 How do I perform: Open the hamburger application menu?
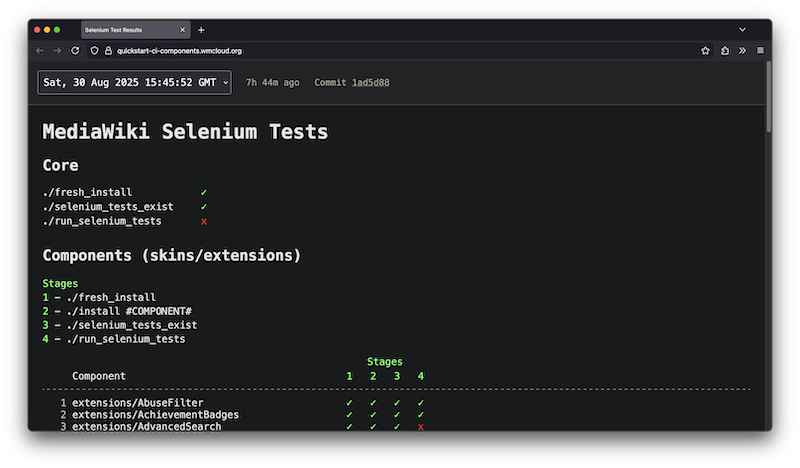click(x=760, y=51)
